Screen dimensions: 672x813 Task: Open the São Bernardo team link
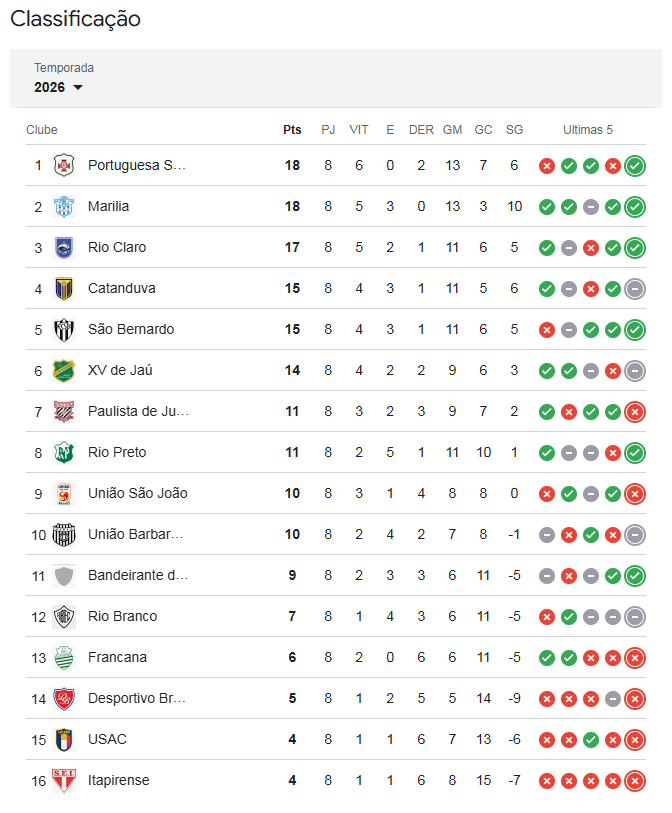tap(131, 329)
